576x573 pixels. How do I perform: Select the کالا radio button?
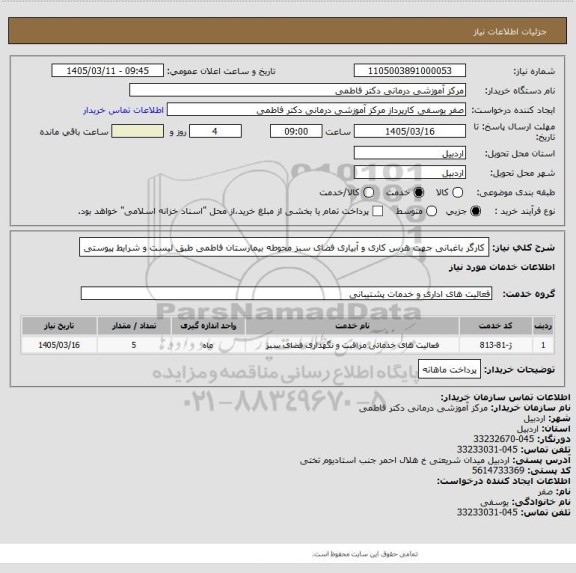457,192
